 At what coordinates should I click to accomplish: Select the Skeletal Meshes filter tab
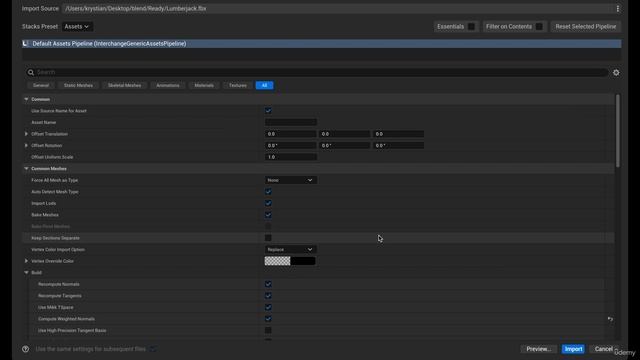(124, 85)
